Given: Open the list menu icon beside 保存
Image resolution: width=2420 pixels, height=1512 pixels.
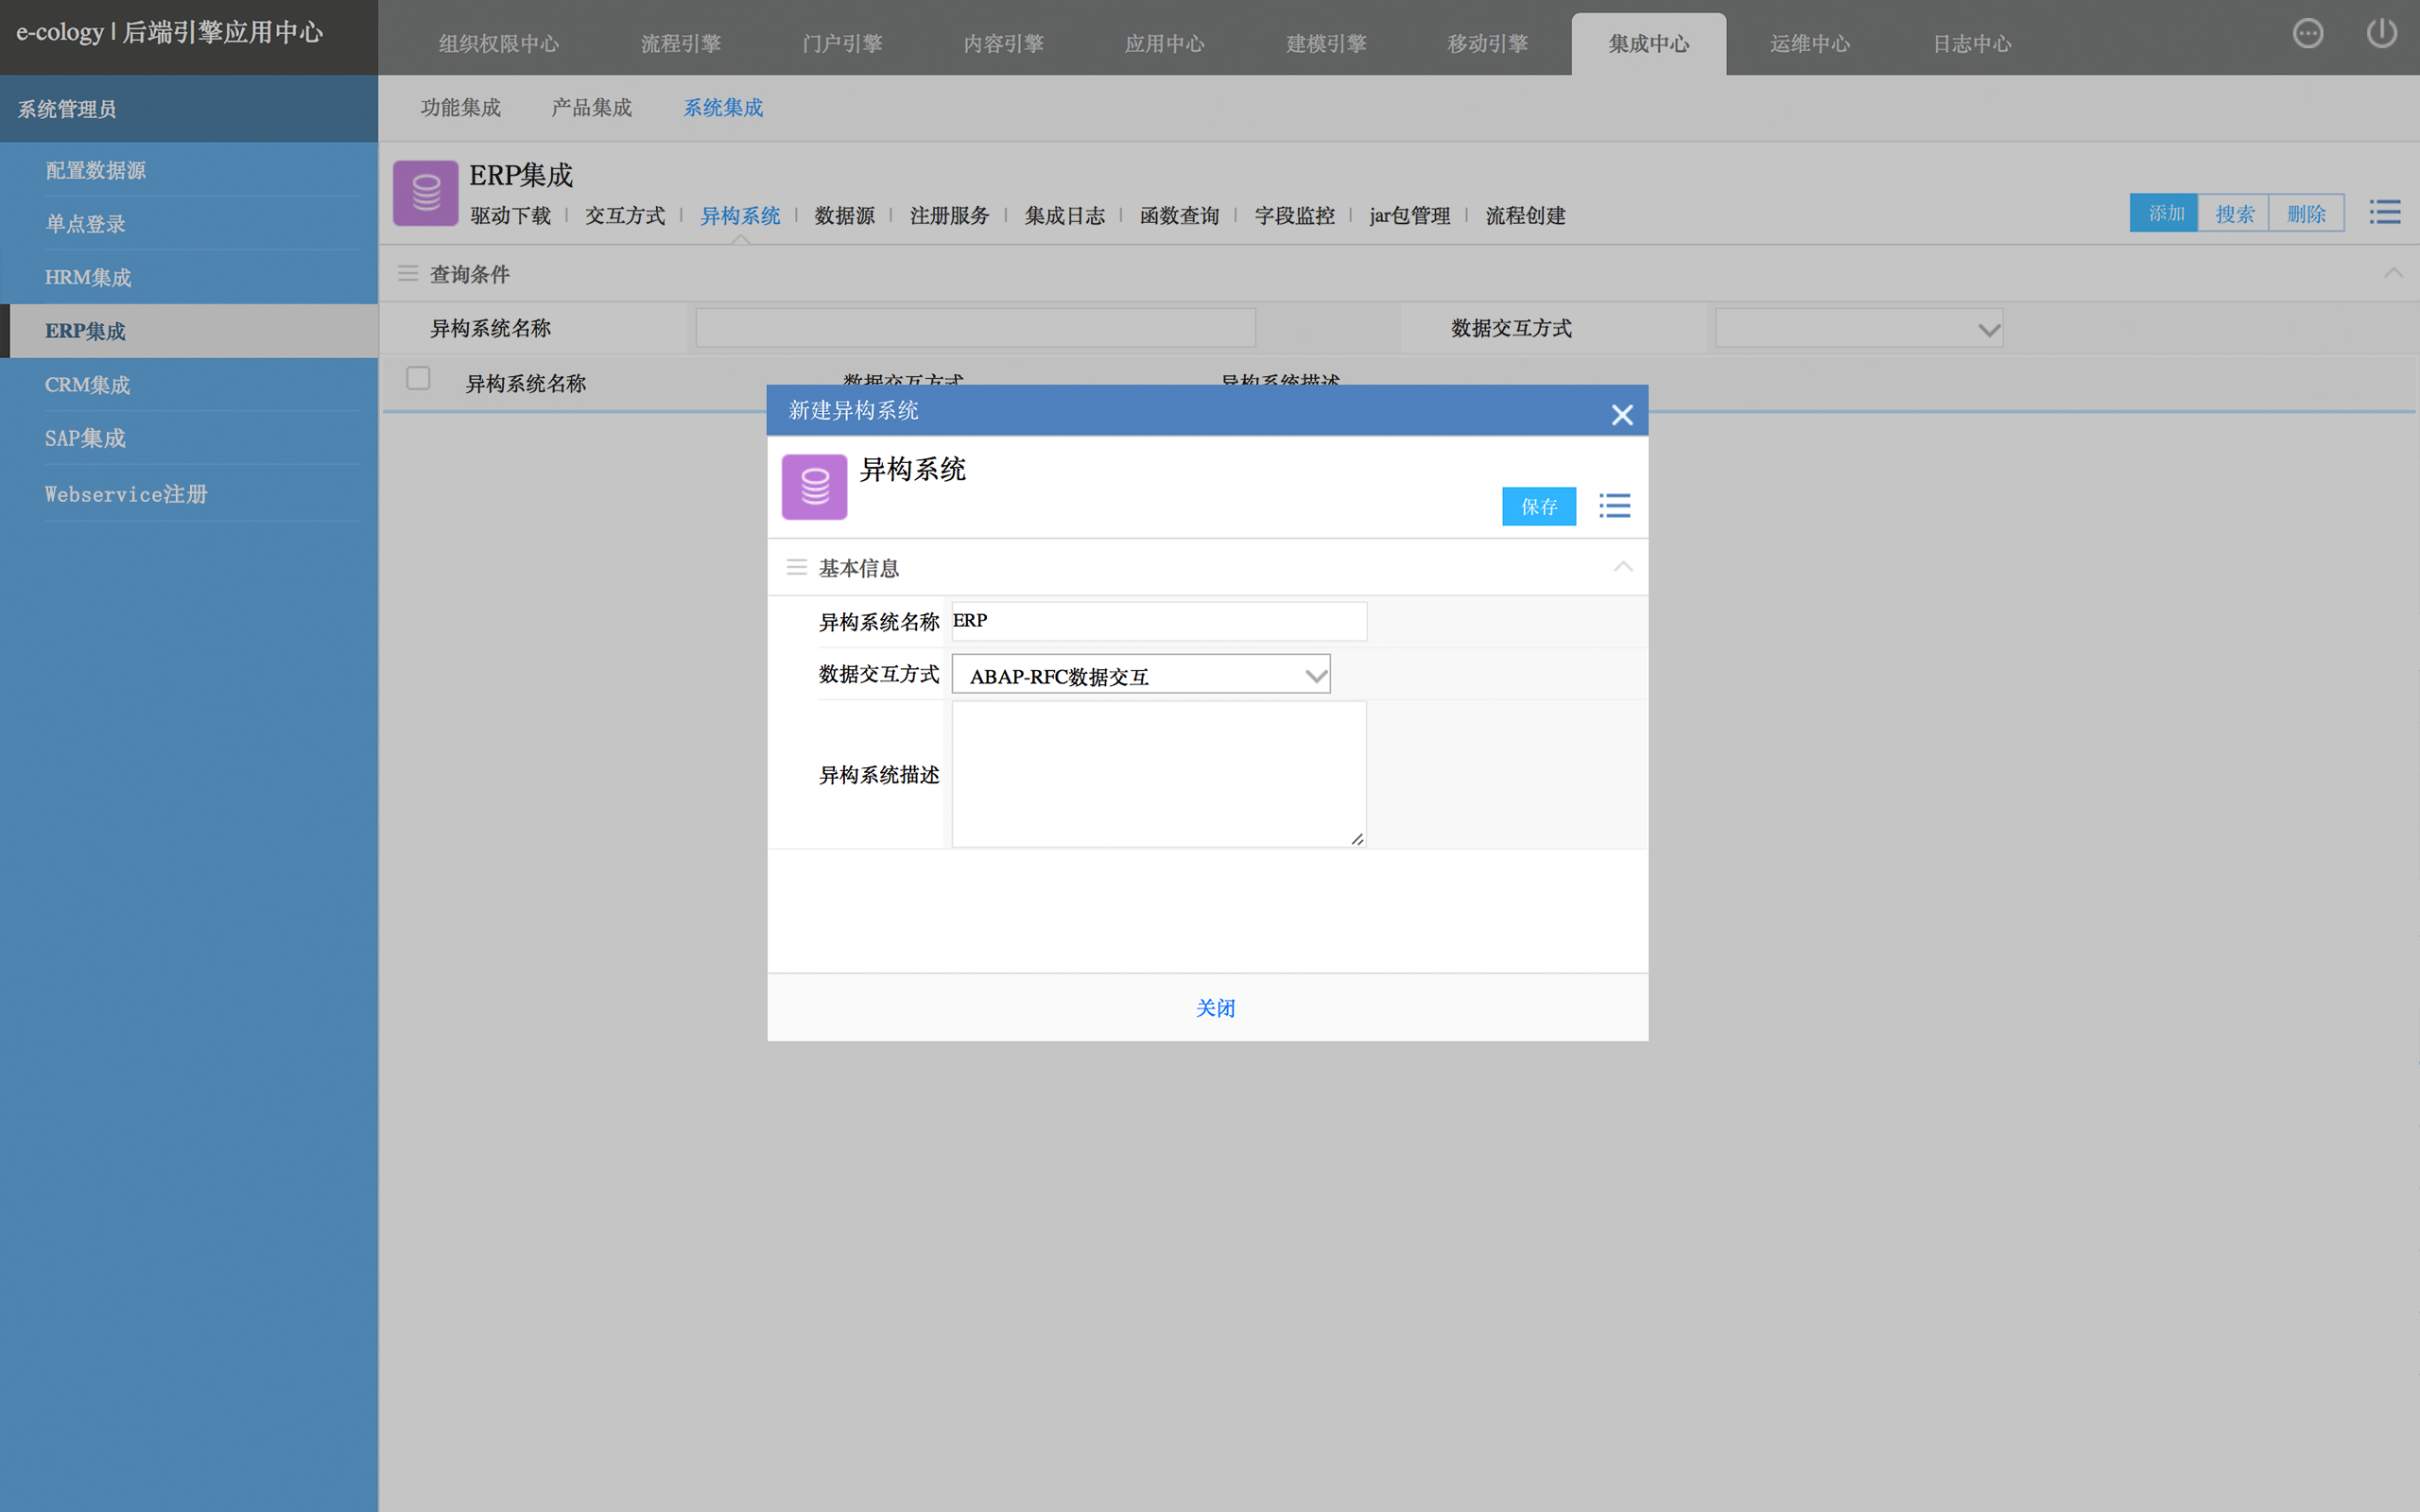Looking at the screenshot, I should [1614, 506].
